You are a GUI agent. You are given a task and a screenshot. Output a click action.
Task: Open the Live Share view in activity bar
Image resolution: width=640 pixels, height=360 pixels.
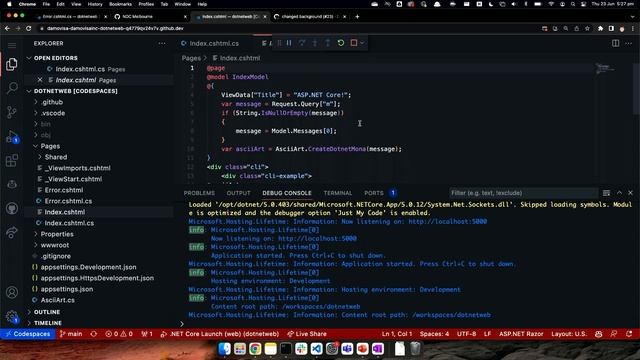12,233
